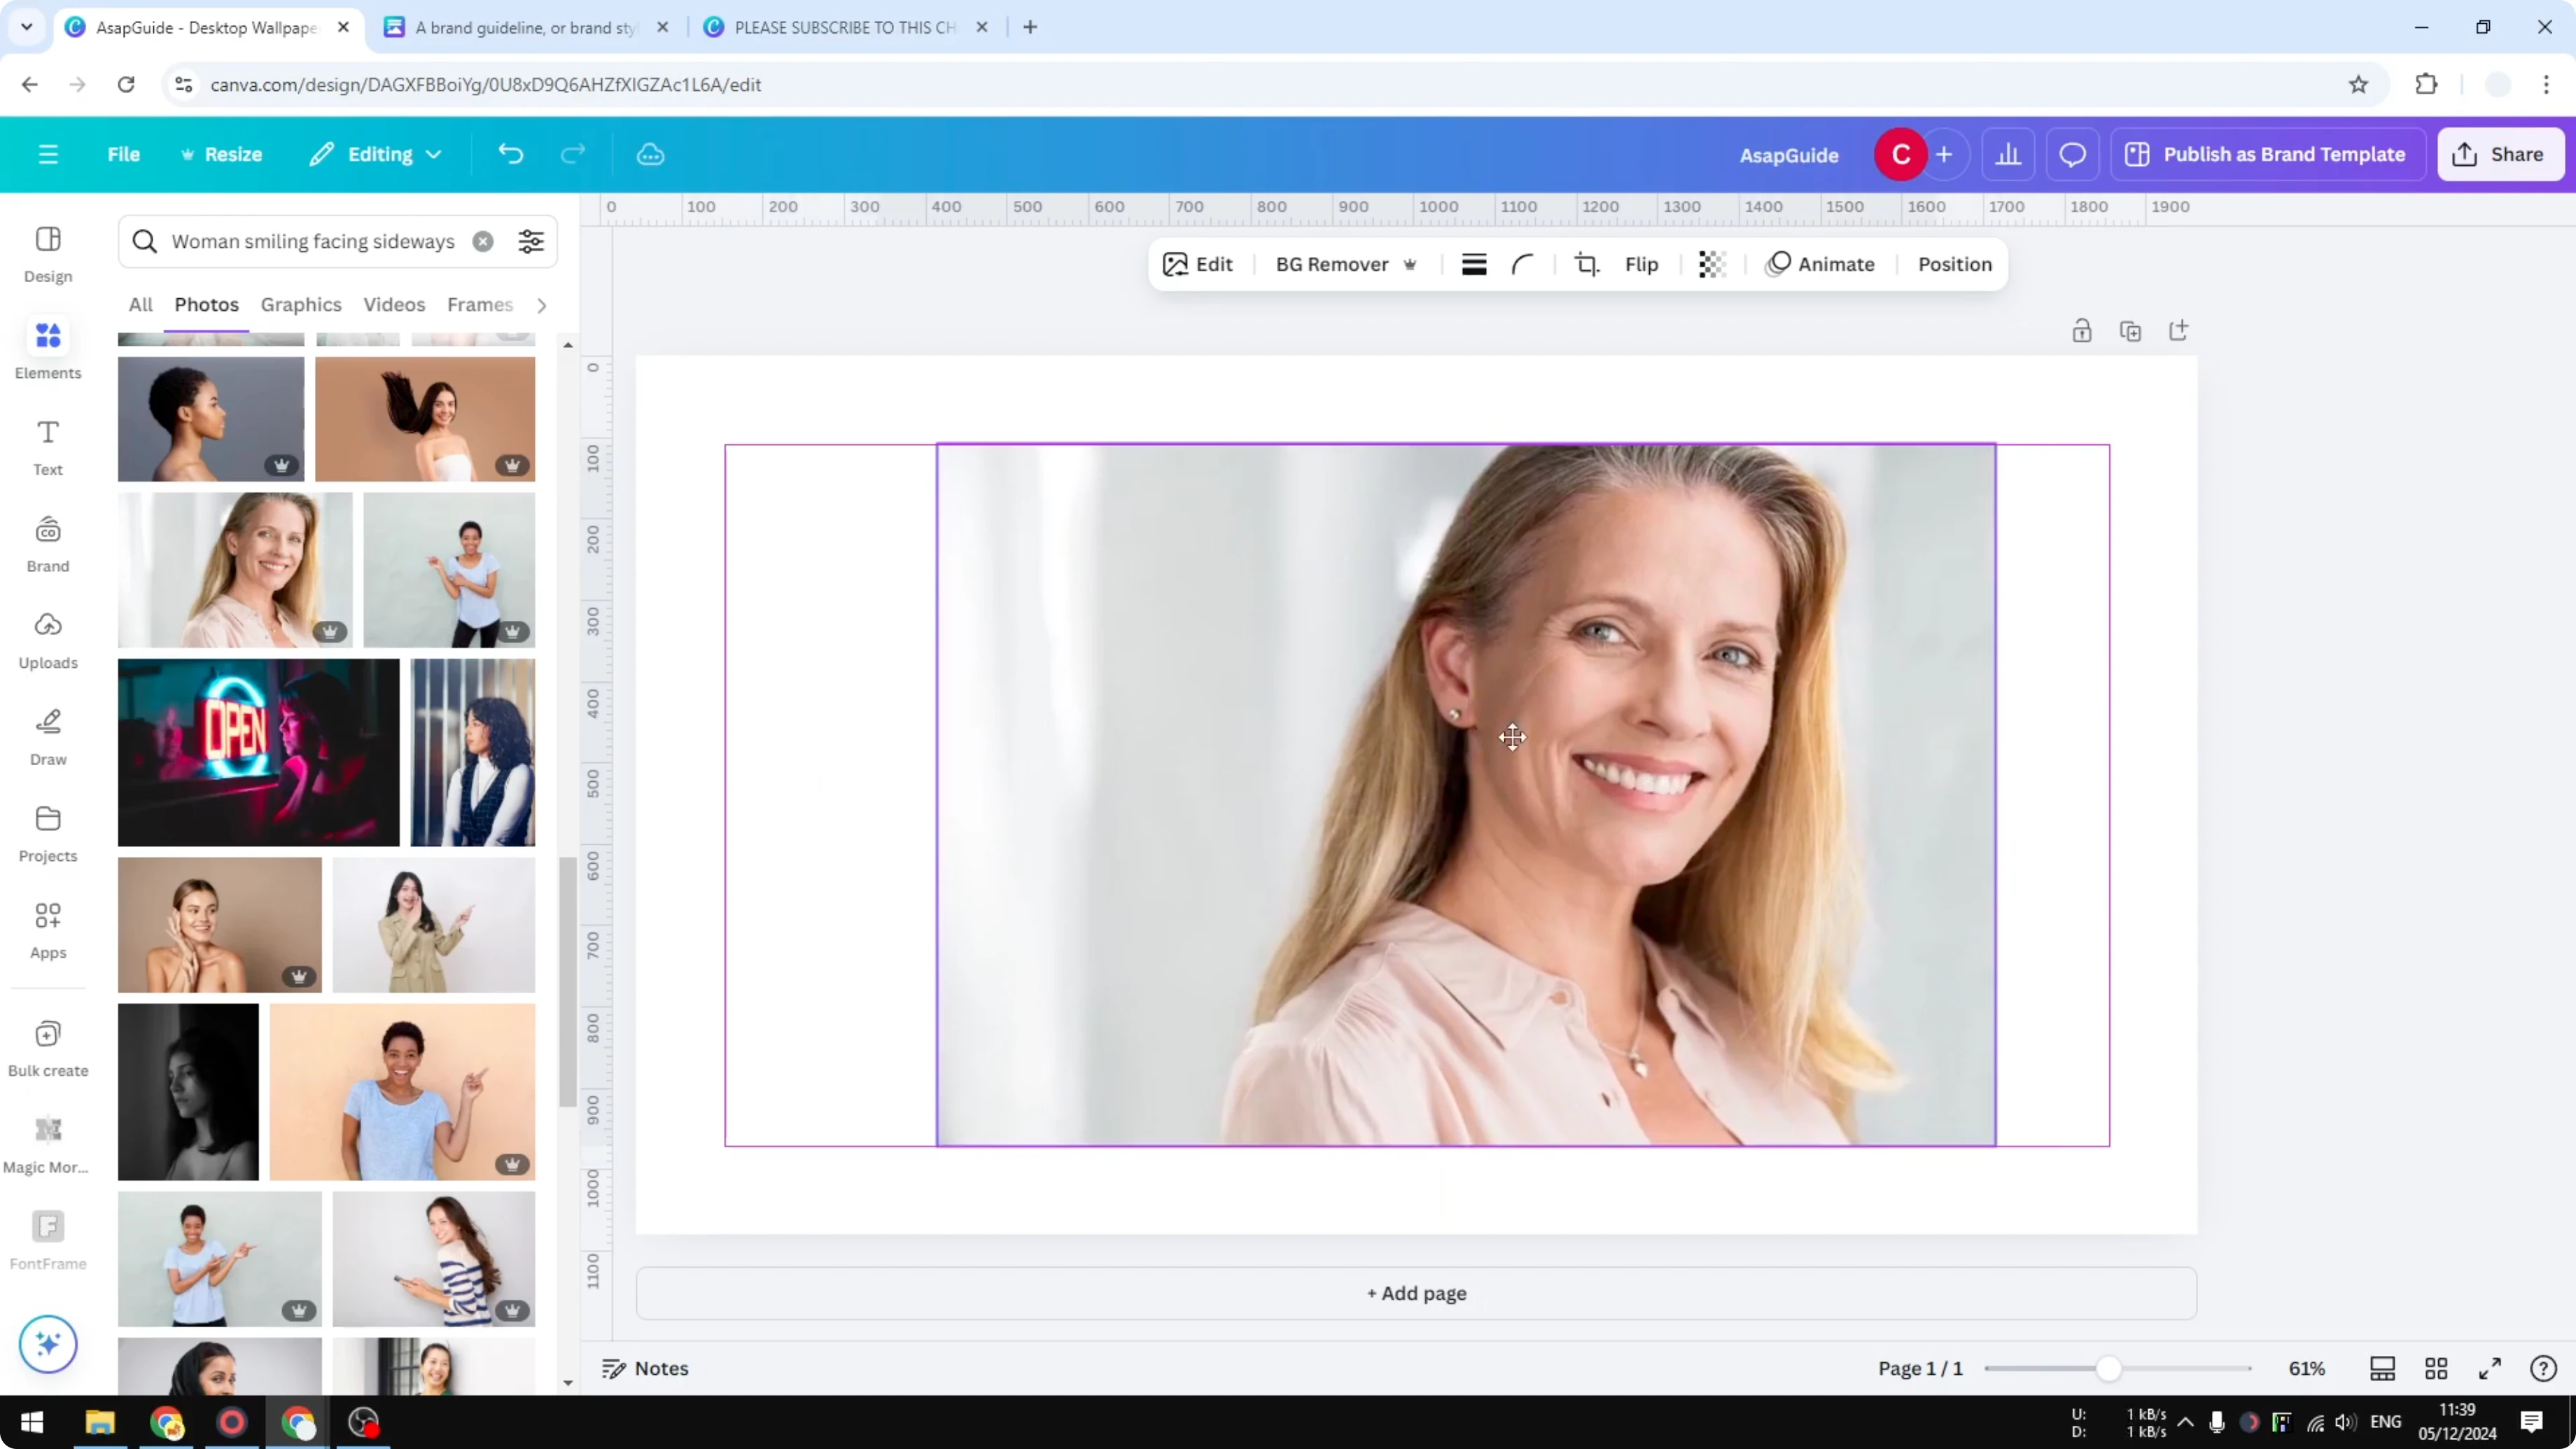Screen dimensions: 2576x1449
Task: Select the OPEN neon sign photo thumbnail
Action: pyautogui.click(x=258, y=752)
